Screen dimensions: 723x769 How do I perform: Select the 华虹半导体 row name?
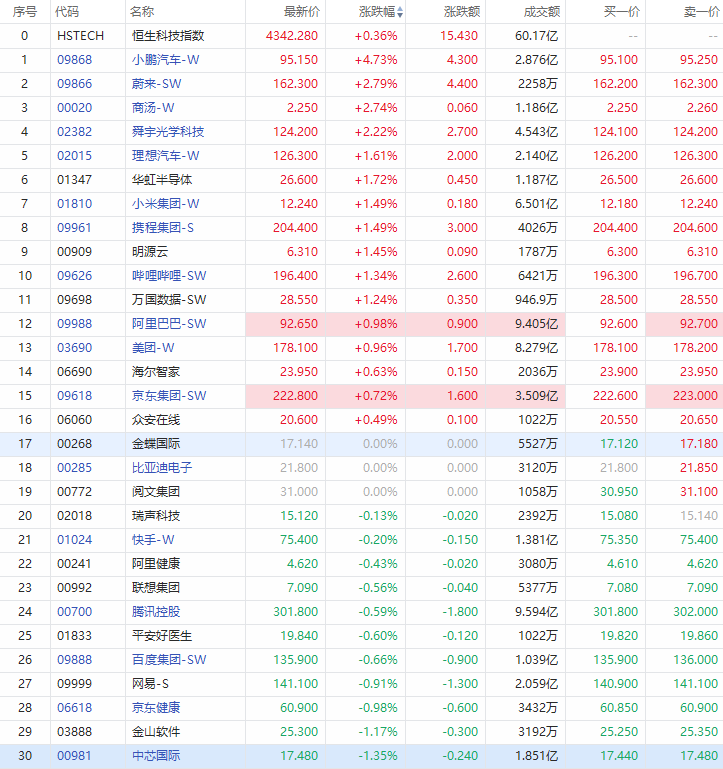click(x=162, y=180)
